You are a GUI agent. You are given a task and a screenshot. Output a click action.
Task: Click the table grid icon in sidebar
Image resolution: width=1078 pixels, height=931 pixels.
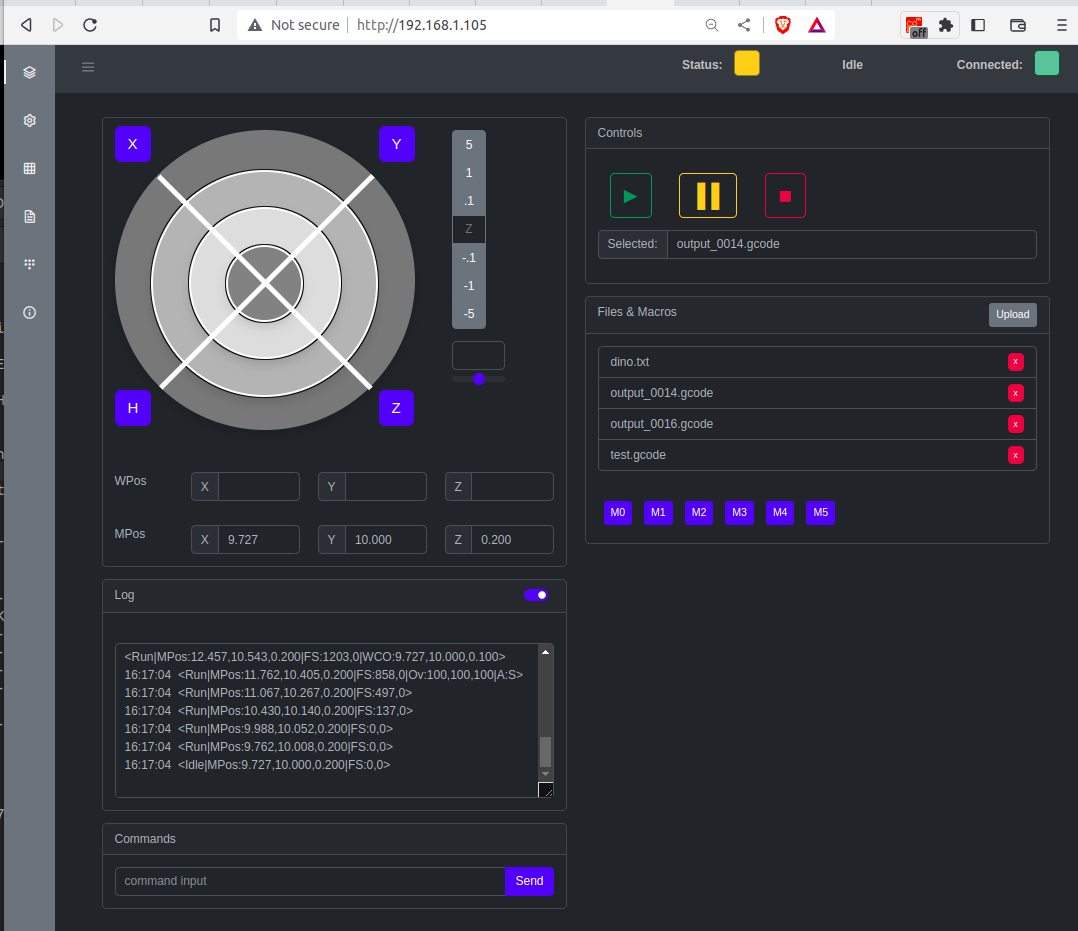(x=30, y=168)
